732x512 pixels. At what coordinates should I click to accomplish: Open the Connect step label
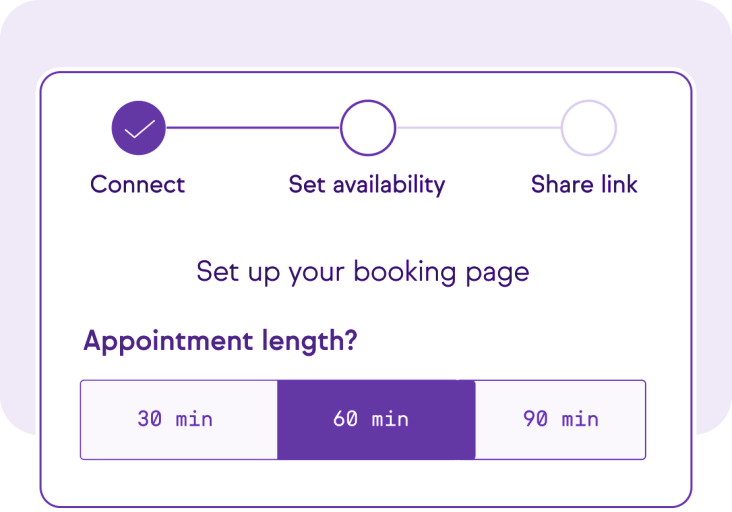[138, 184]
